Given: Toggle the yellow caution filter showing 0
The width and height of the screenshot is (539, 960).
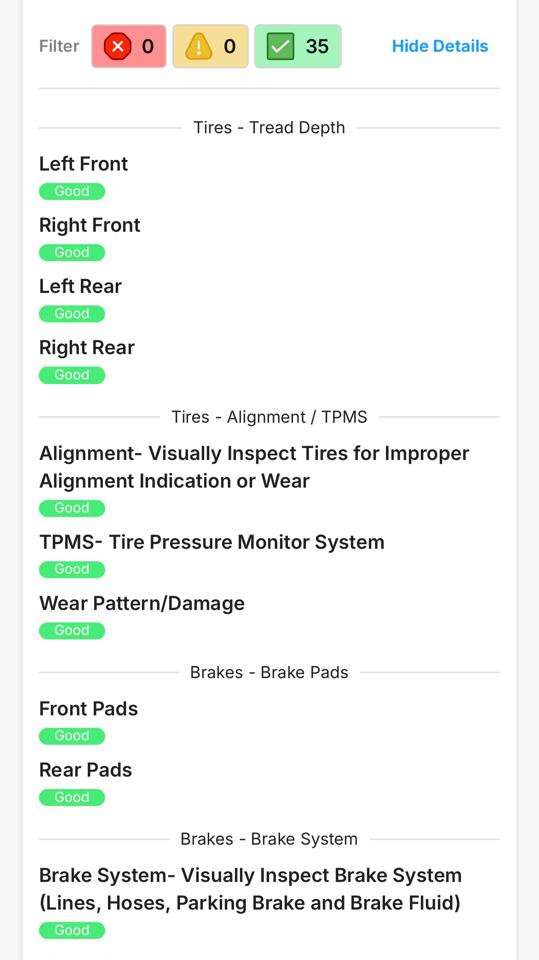Looking at the screenshot, I should point(211,46).
